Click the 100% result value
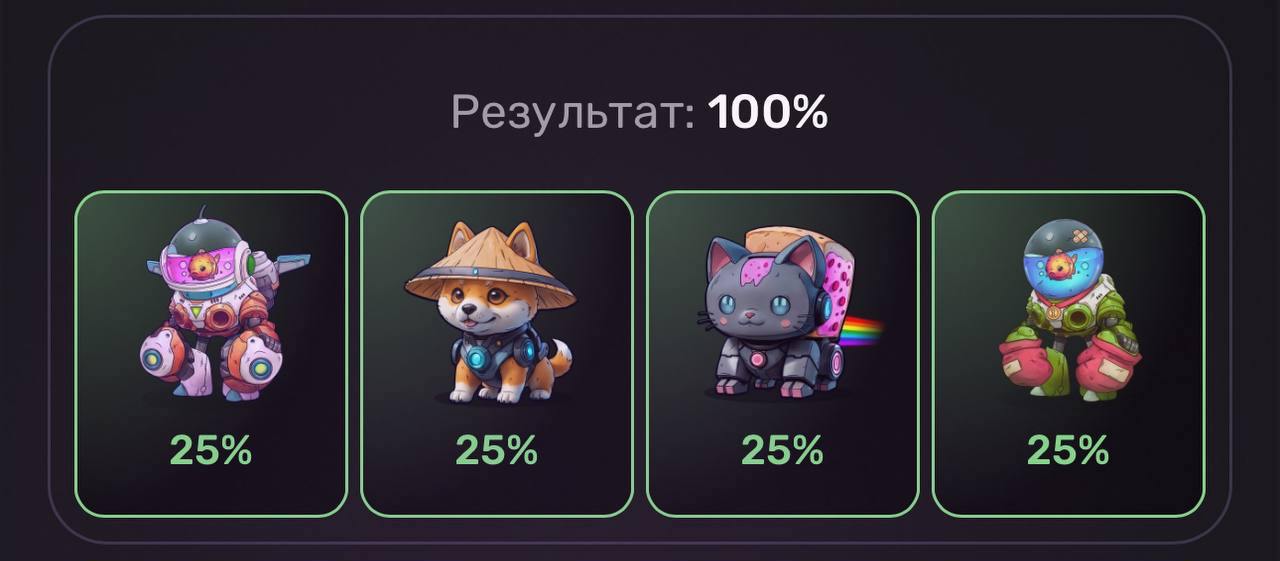1280x561 pixels. pos(768,112)
